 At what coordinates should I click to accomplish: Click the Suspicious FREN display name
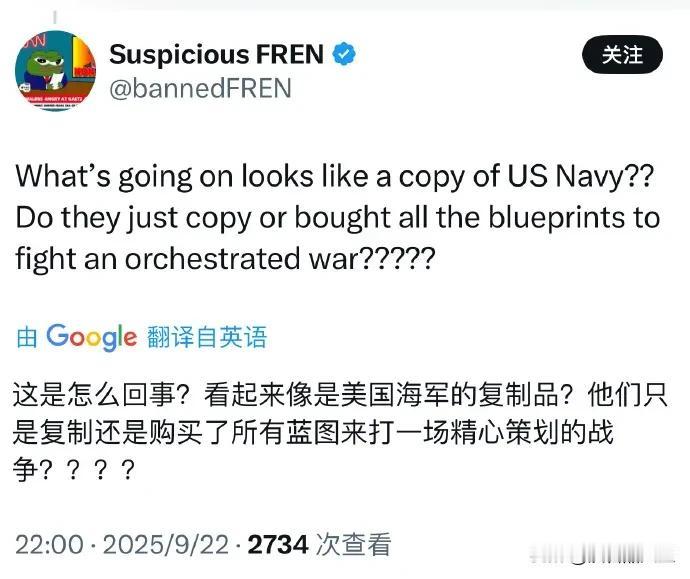click(217, 54)
